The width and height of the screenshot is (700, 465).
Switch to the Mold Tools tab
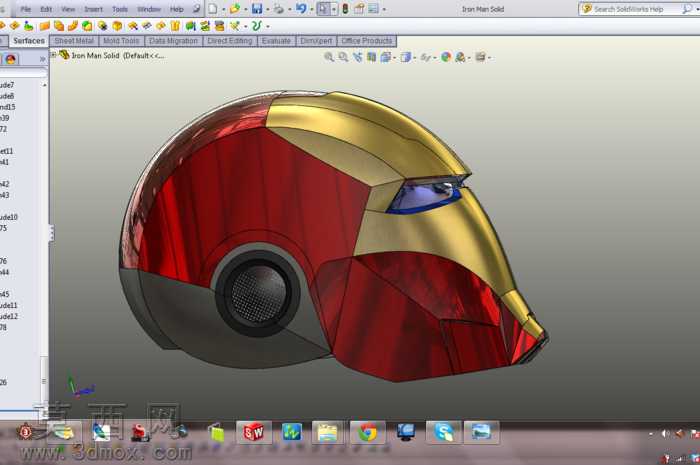[121, 41]
